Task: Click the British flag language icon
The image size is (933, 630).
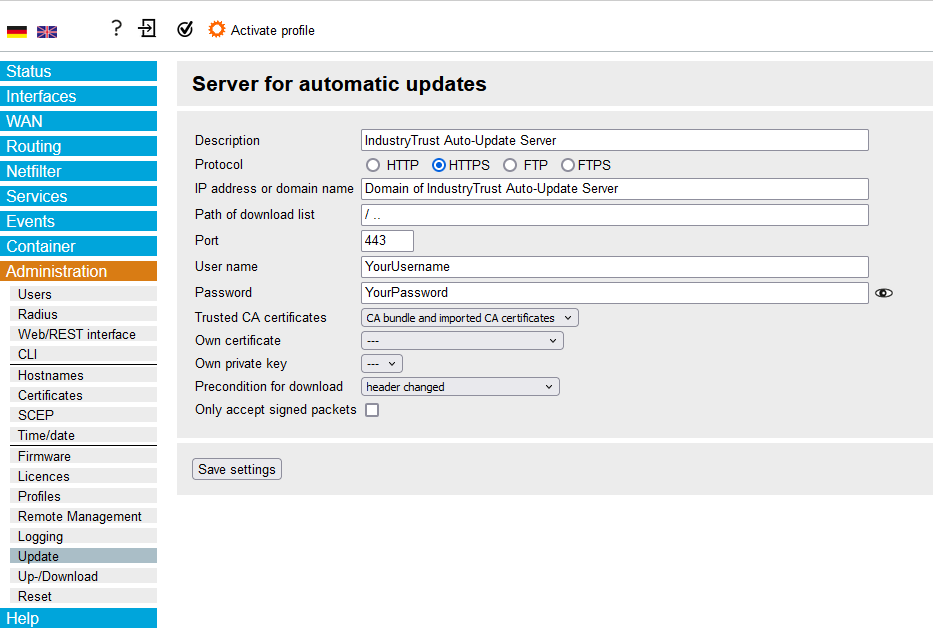Action: tap(47, 32)
